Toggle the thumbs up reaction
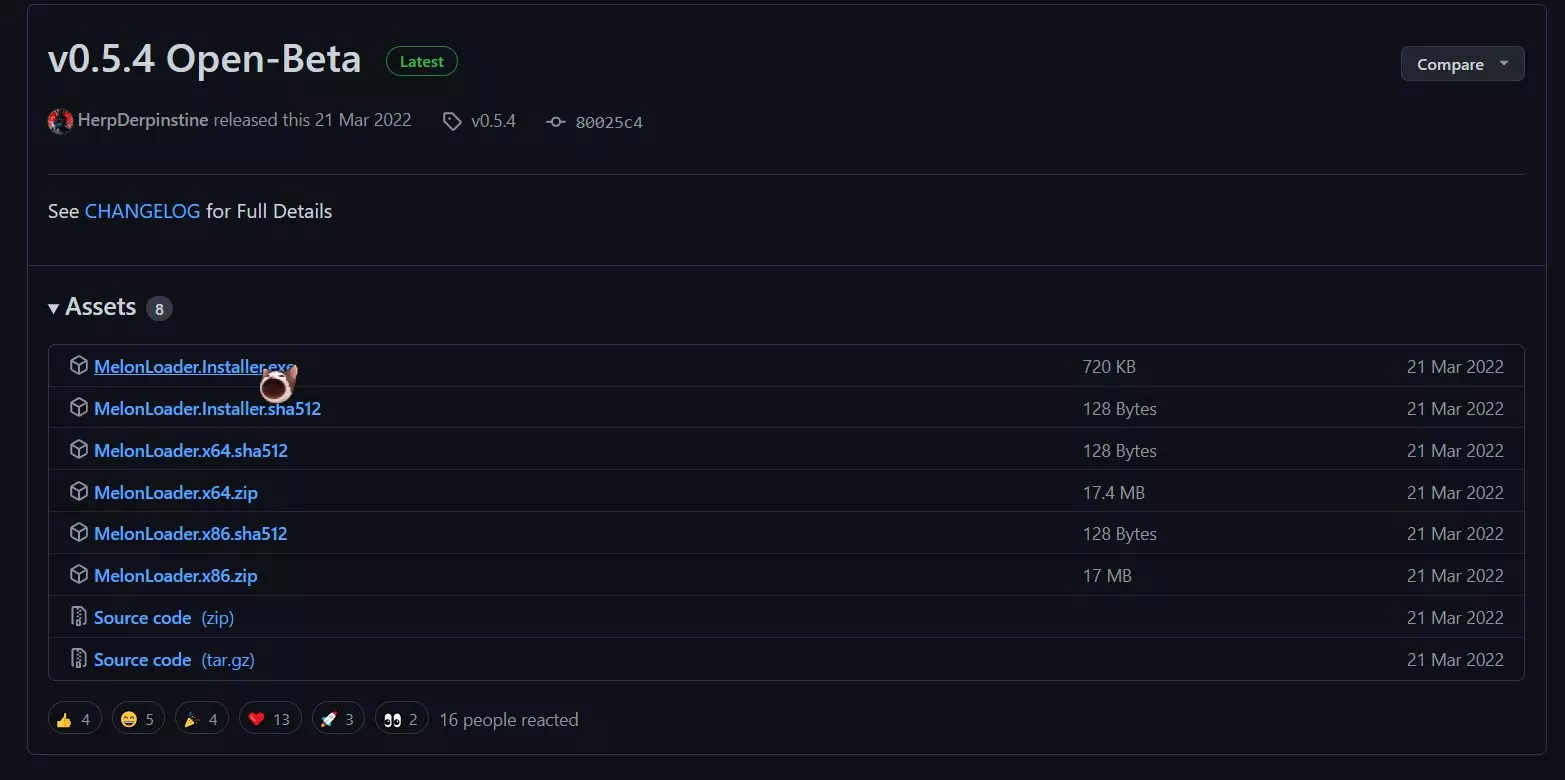Screen dimensions: 1565x780 [x=75, y=719]
